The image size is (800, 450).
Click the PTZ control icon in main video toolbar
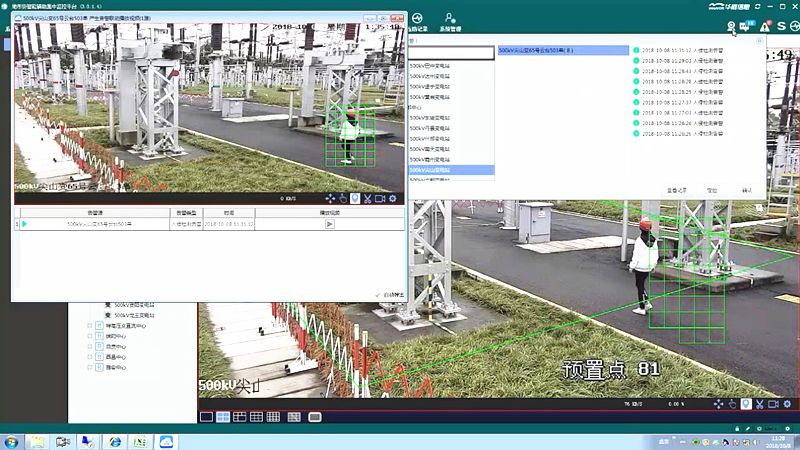click(718, 404)
